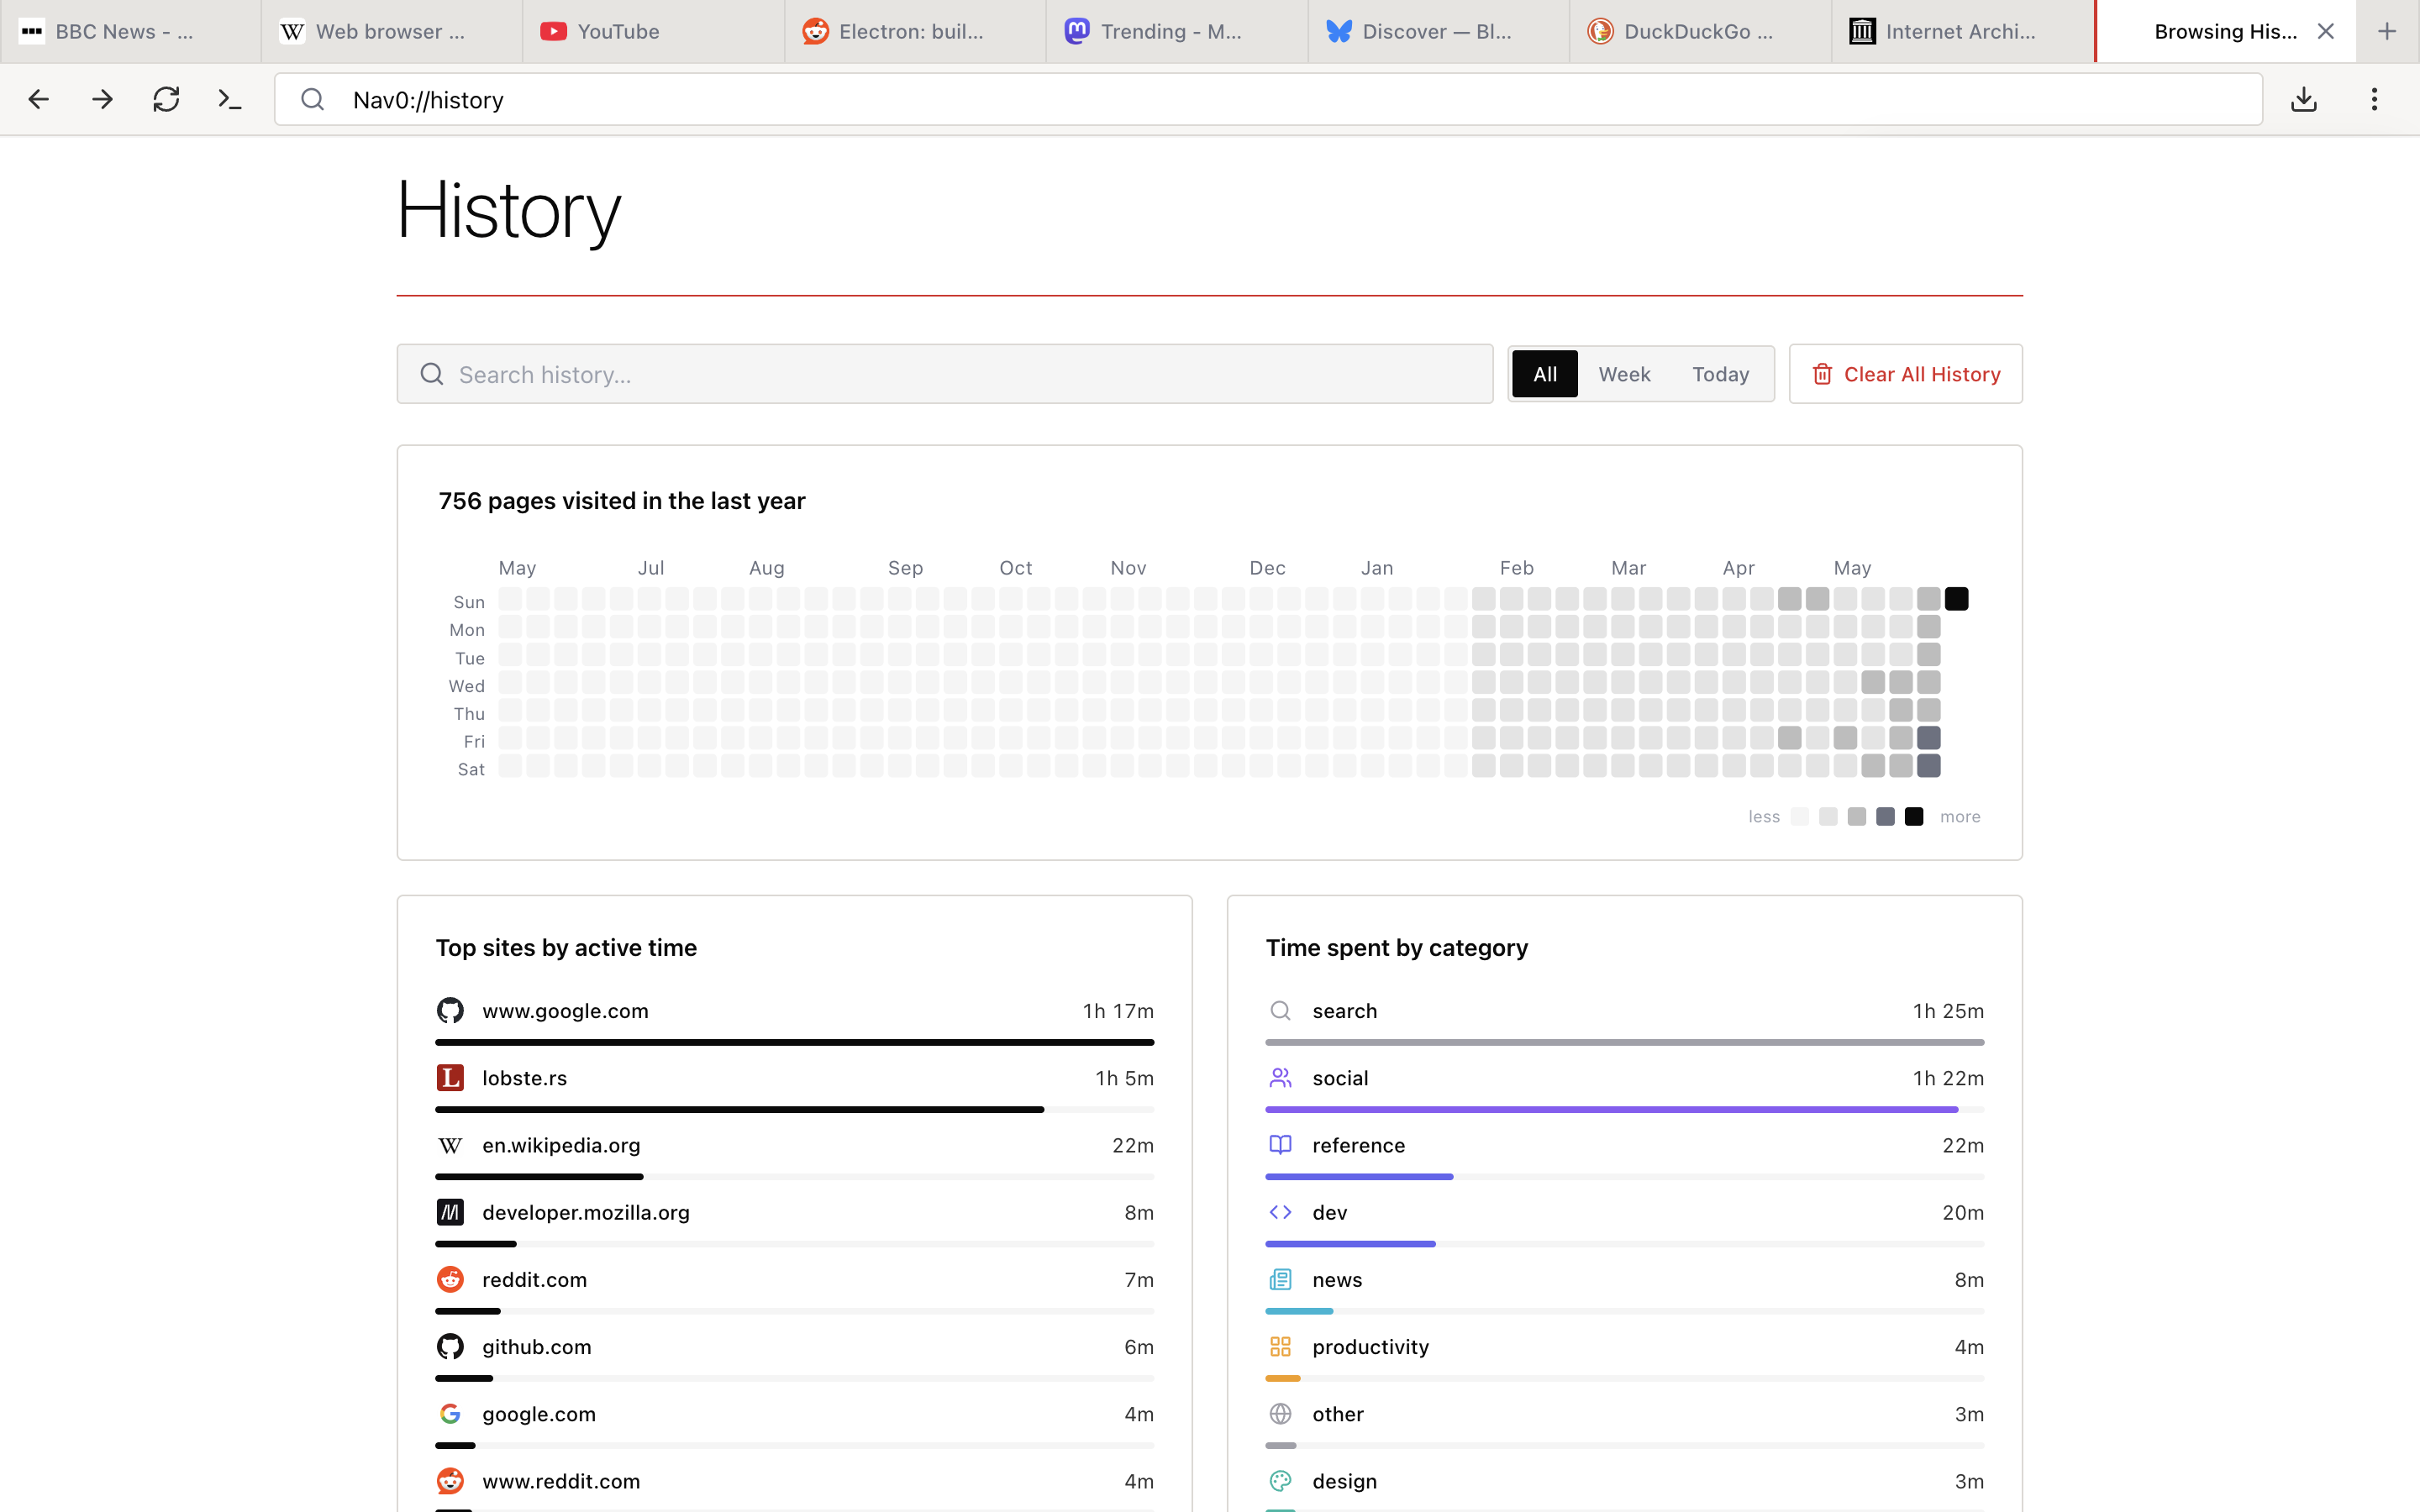Switch to the Trending Mastodon tab
2420x1512 pixels.
pyautogui.click(x=1177, y=31)
